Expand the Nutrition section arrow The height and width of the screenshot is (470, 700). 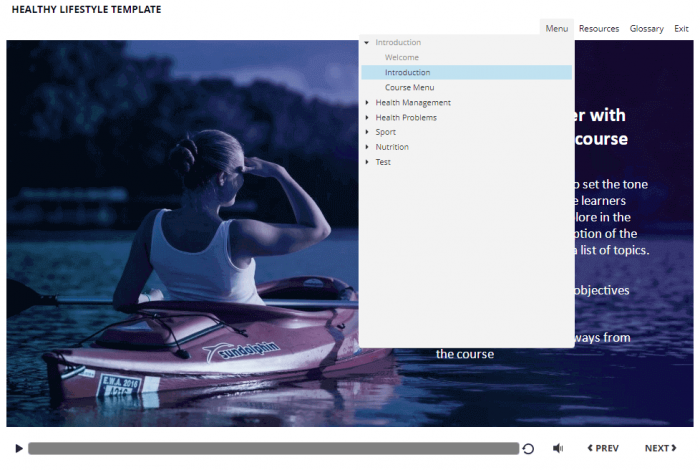[367, 147]
